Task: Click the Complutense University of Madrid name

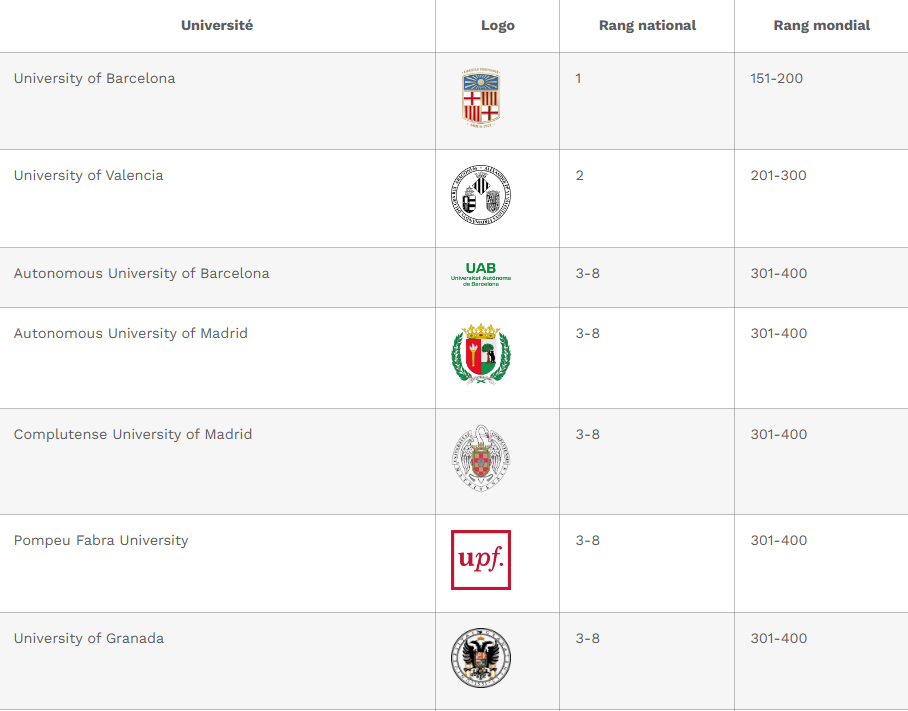Action: (133, 435)
